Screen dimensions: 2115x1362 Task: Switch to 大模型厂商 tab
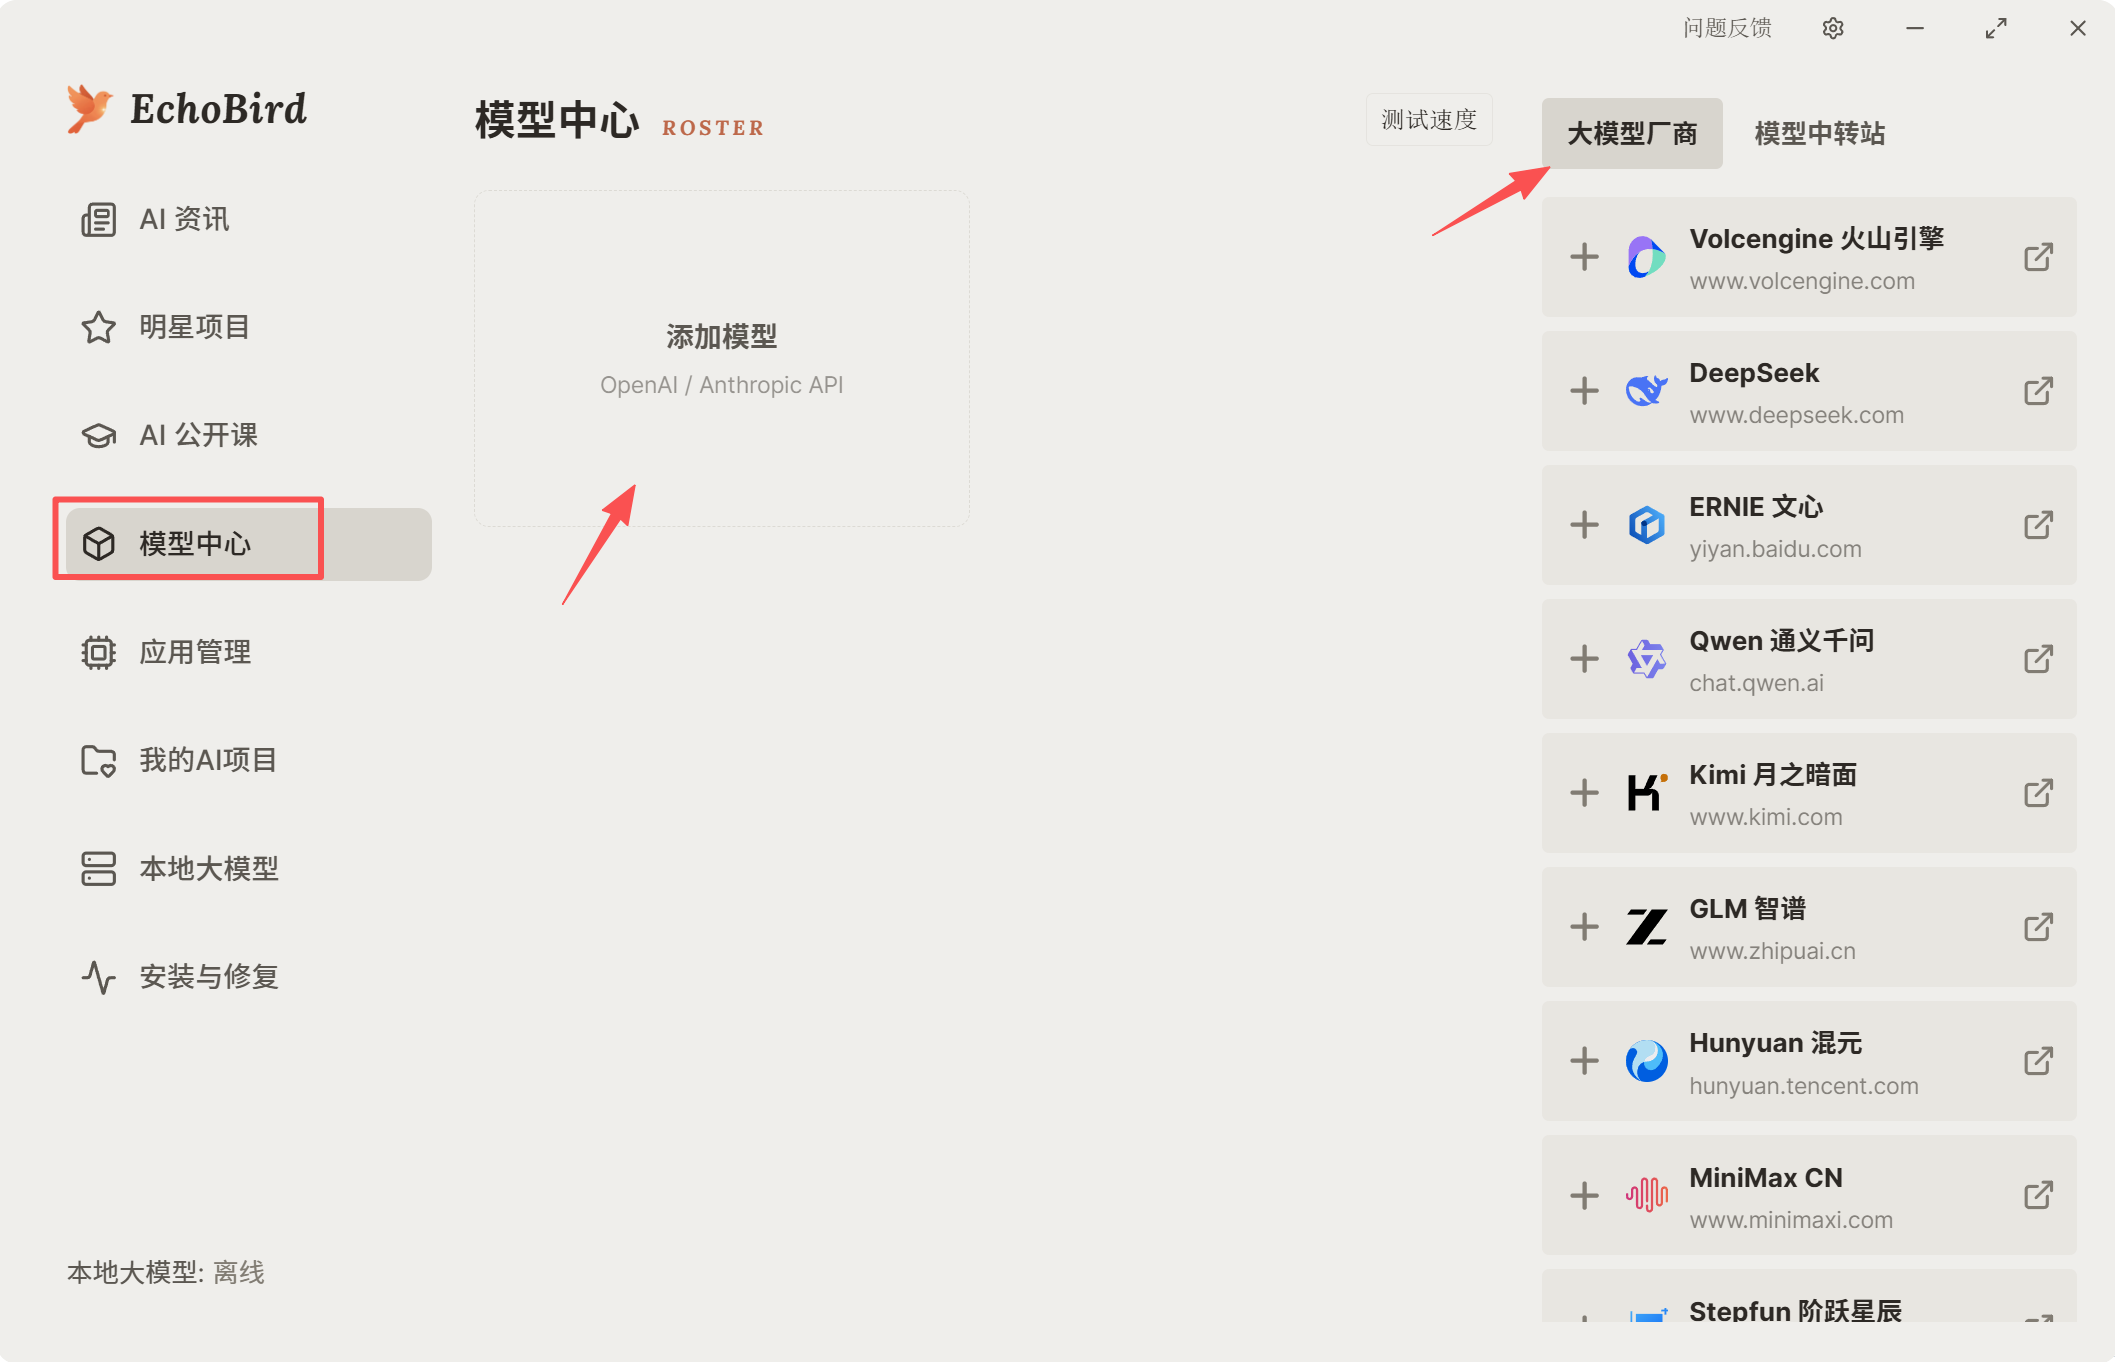point(1632,133)
